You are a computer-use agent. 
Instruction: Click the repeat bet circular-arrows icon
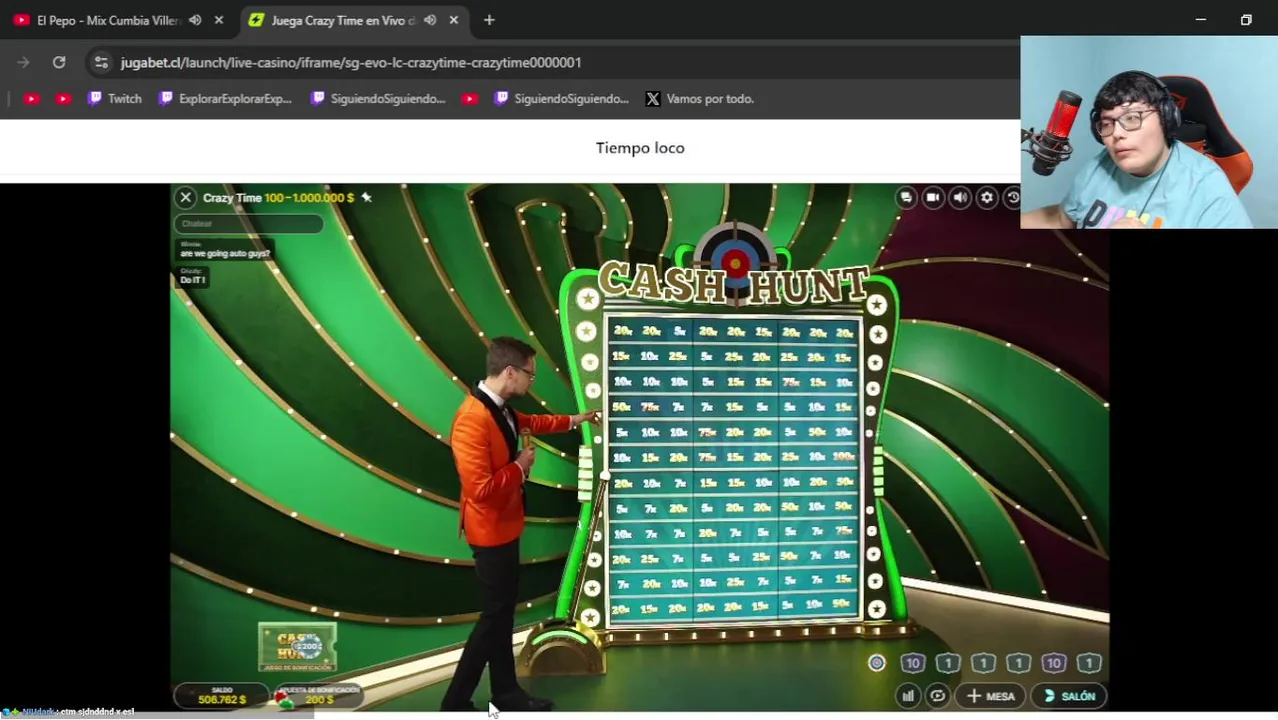pyautogui.click(x=937, y=696)
